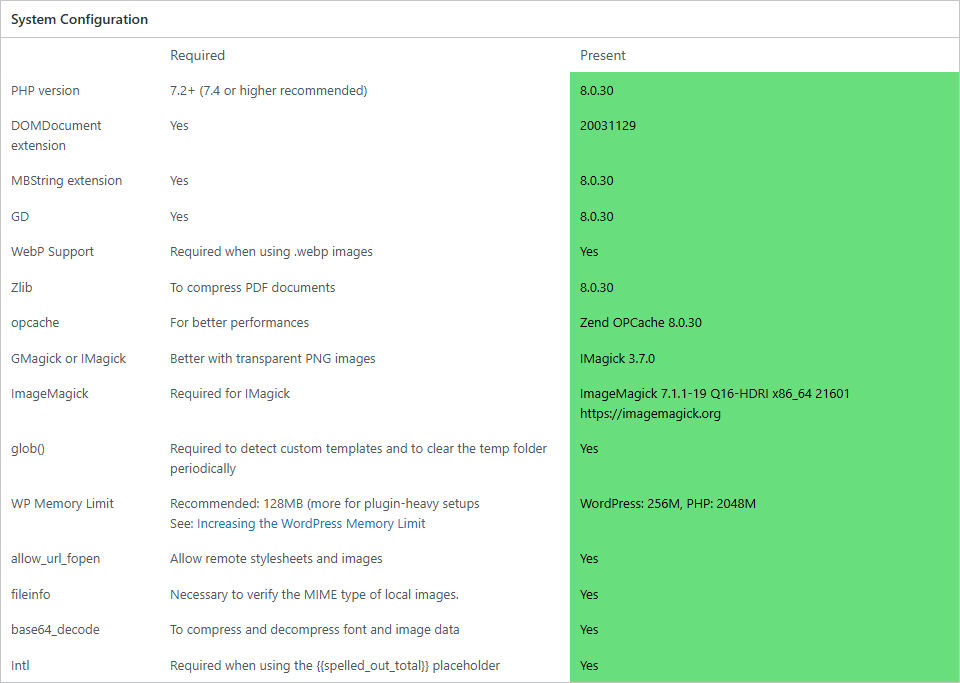Select the 'IMagick 3.7.0' value

coord(617,359)
